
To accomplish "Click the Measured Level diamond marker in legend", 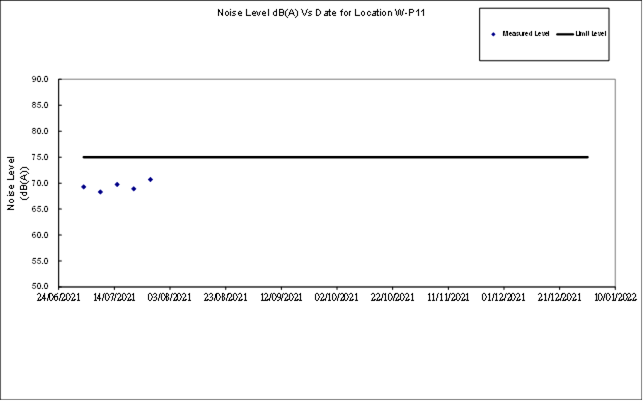I will coord(494,34).
